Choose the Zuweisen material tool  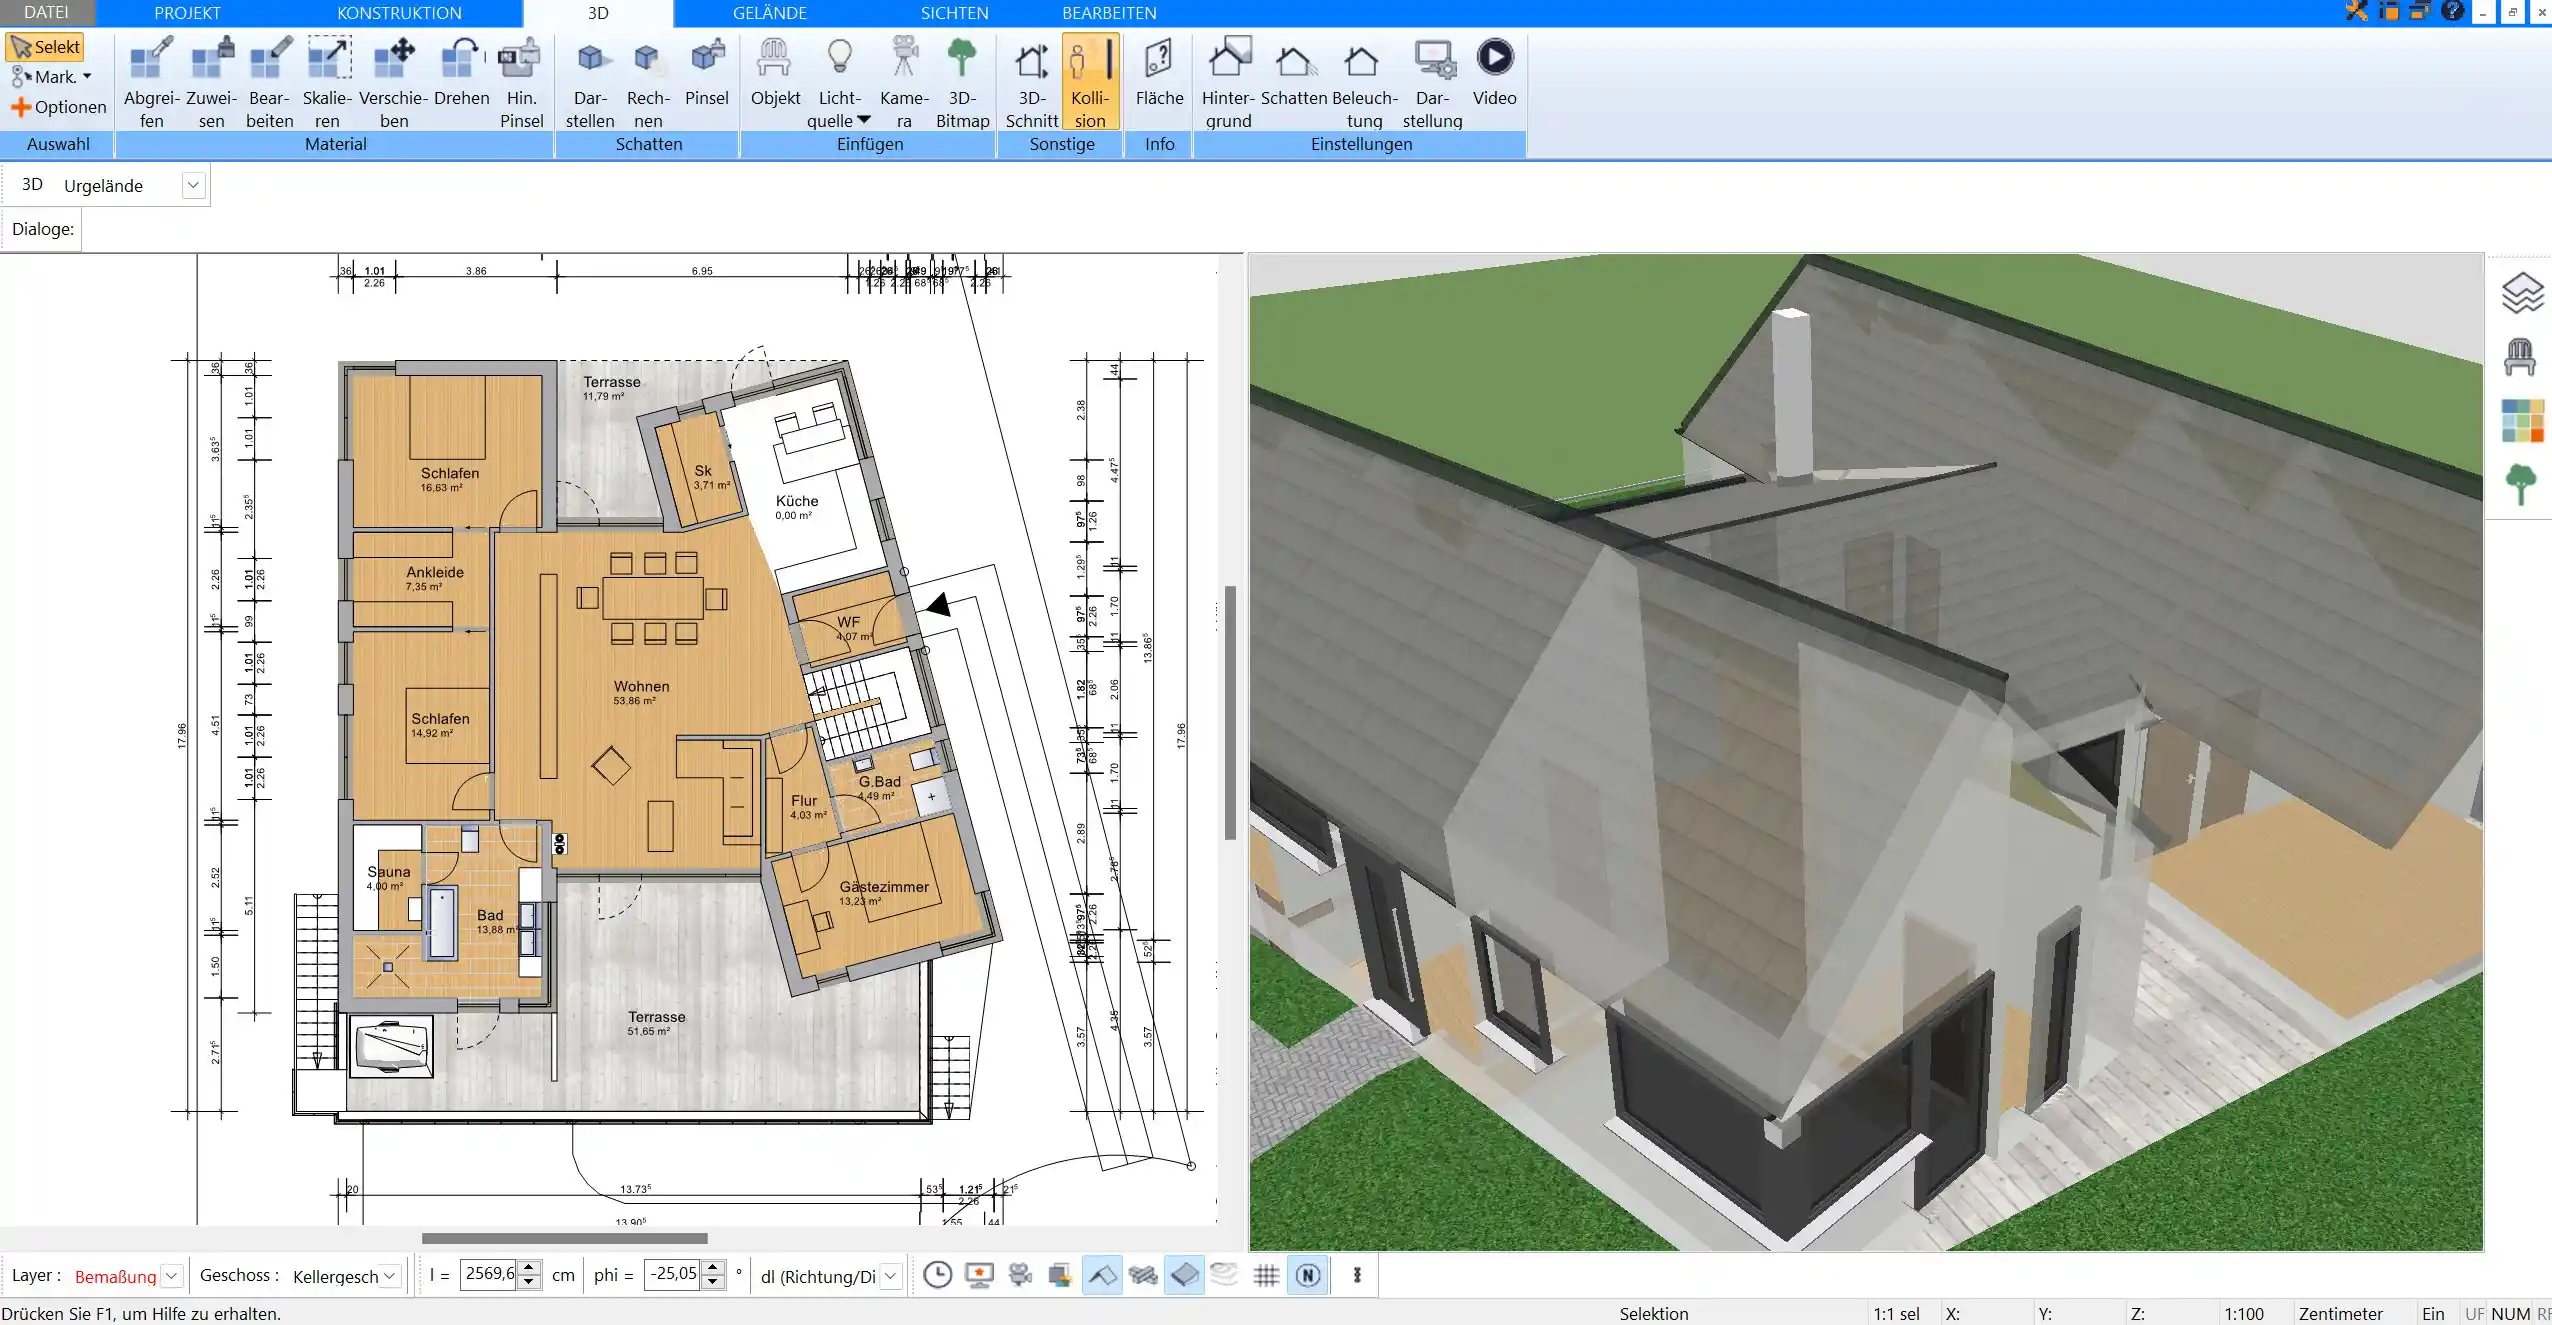(211, 82)
